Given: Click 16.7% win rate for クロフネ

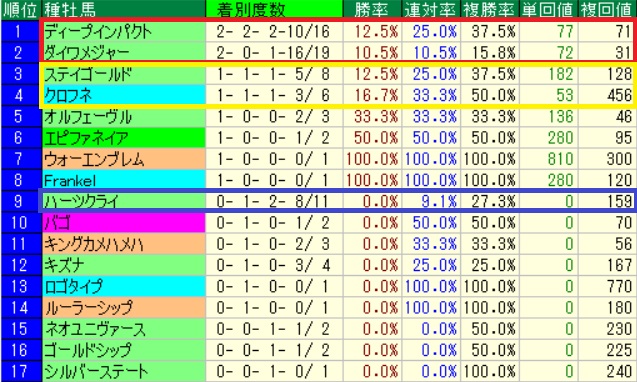Looking at the screenshot, I should point(376,96).
